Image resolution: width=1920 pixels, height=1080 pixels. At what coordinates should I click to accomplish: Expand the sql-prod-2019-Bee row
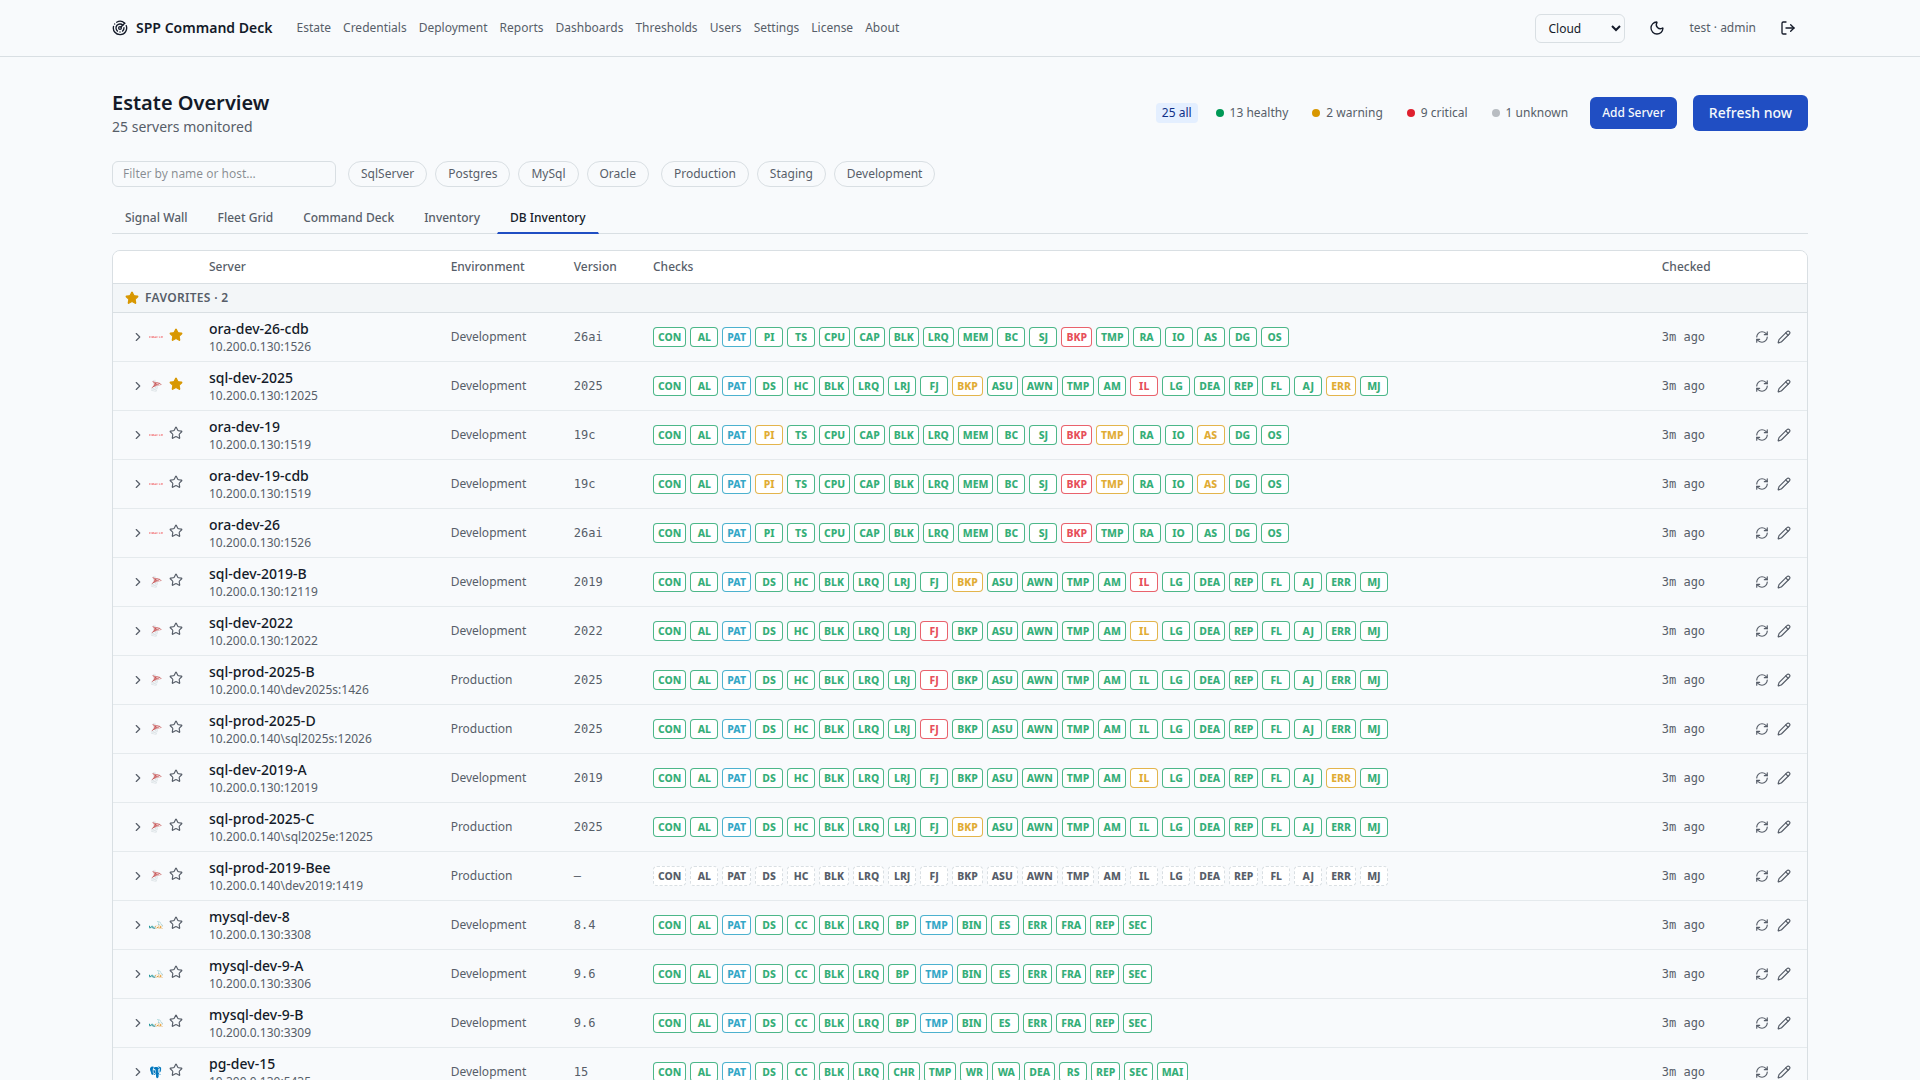(138, 876)
